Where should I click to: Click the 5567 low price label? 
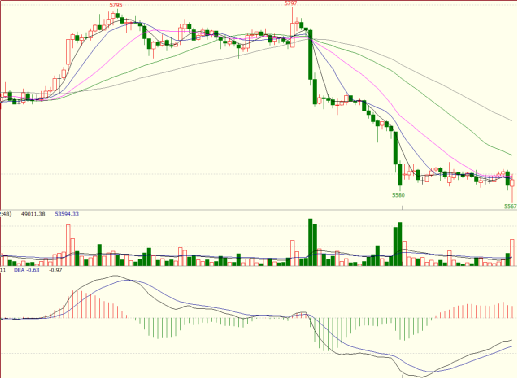click(x=511, y=206)
